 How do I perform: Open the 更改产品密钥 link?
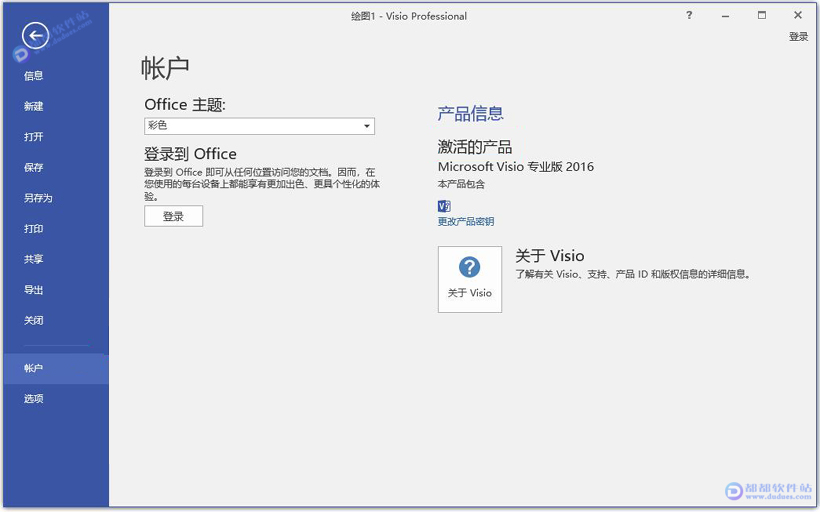tap(465, 222)
